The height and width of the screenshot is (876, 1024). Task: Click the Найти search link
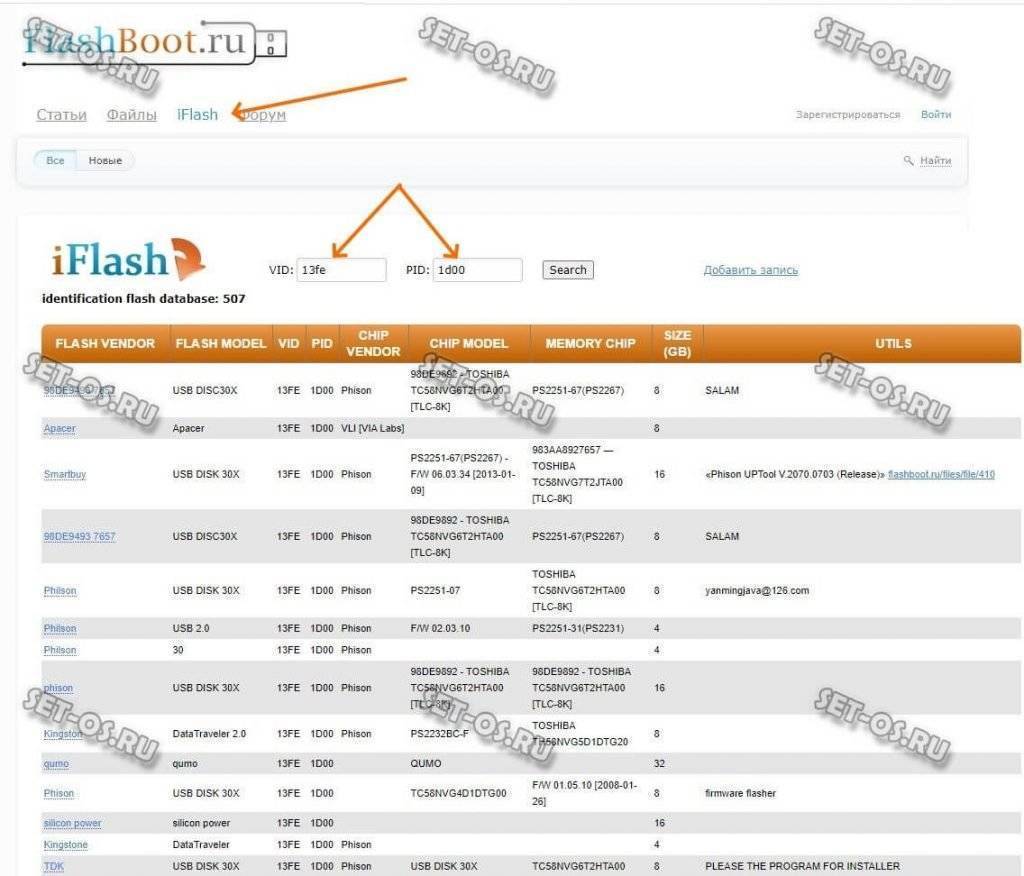click(935, 161)
